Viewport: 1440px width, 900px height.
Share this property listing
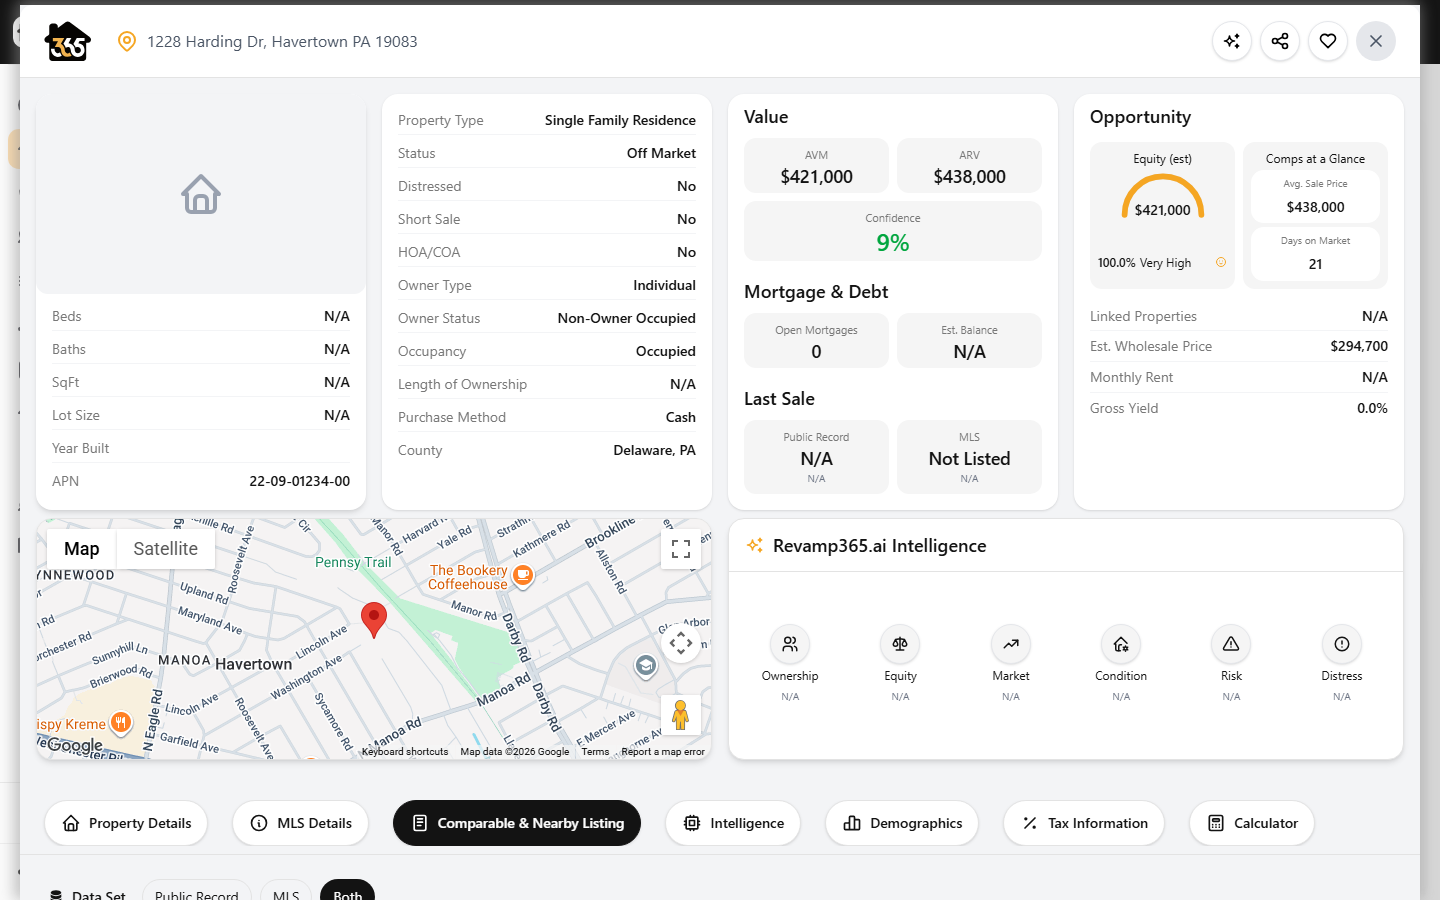1280,41
